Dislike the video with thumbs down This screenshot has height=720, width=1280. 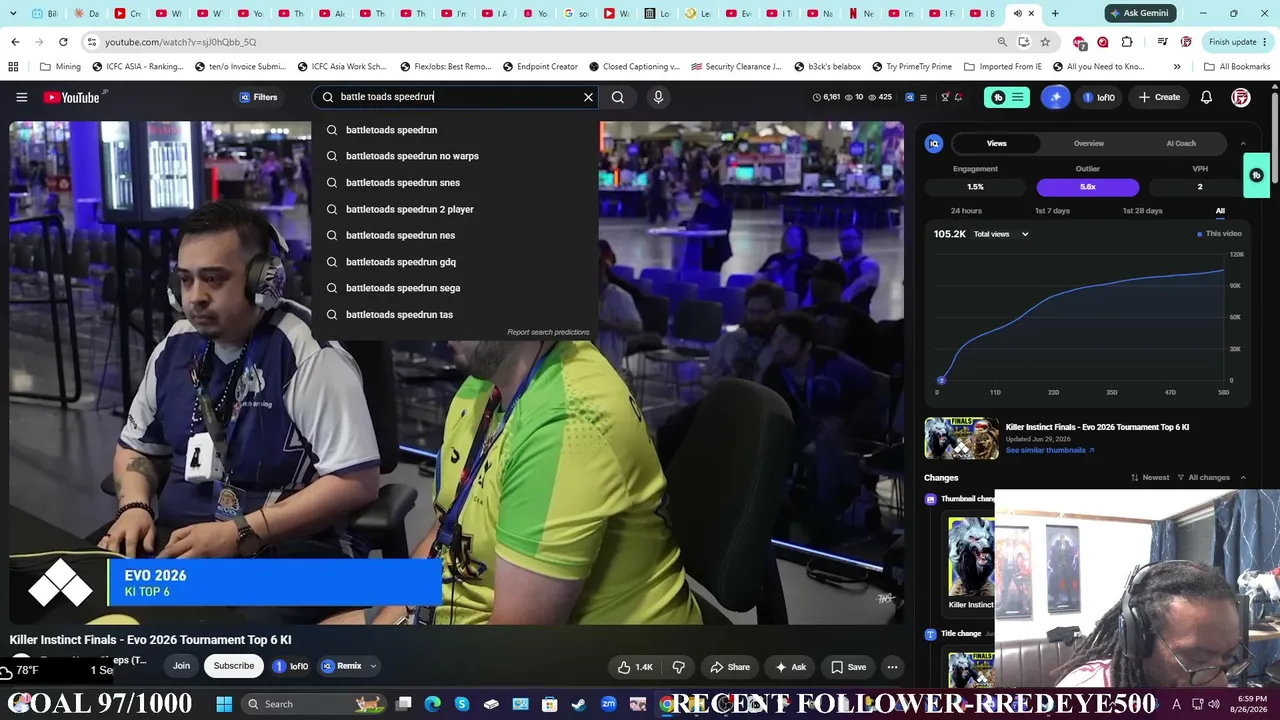point(678,667)
